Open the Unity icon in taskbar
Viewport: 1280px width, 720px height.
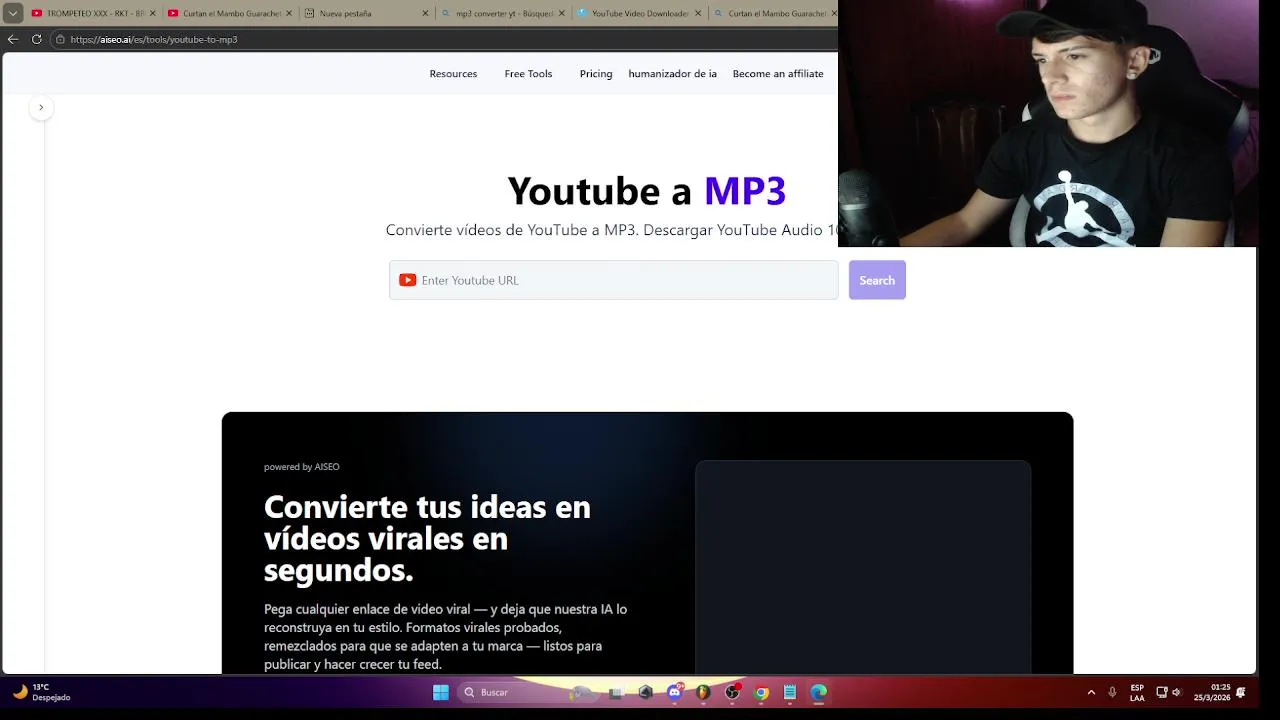(646, 692)
